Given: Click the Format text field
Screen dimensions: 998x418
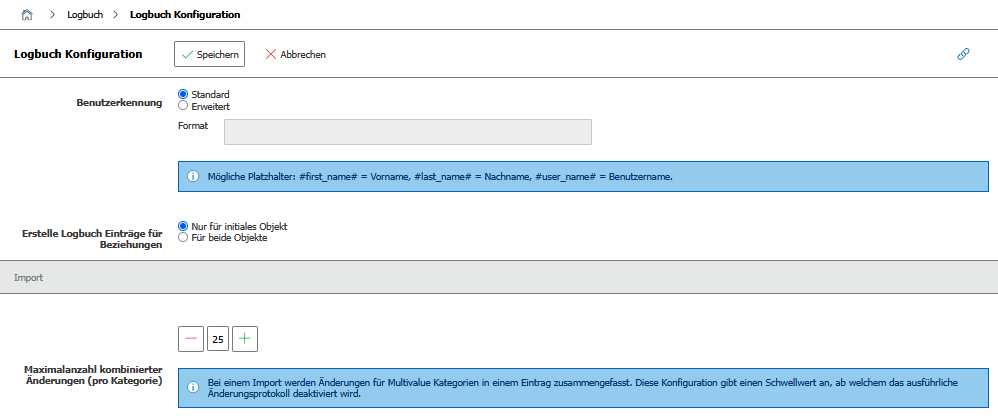Looking at the screenshot, I should point(408,132).
